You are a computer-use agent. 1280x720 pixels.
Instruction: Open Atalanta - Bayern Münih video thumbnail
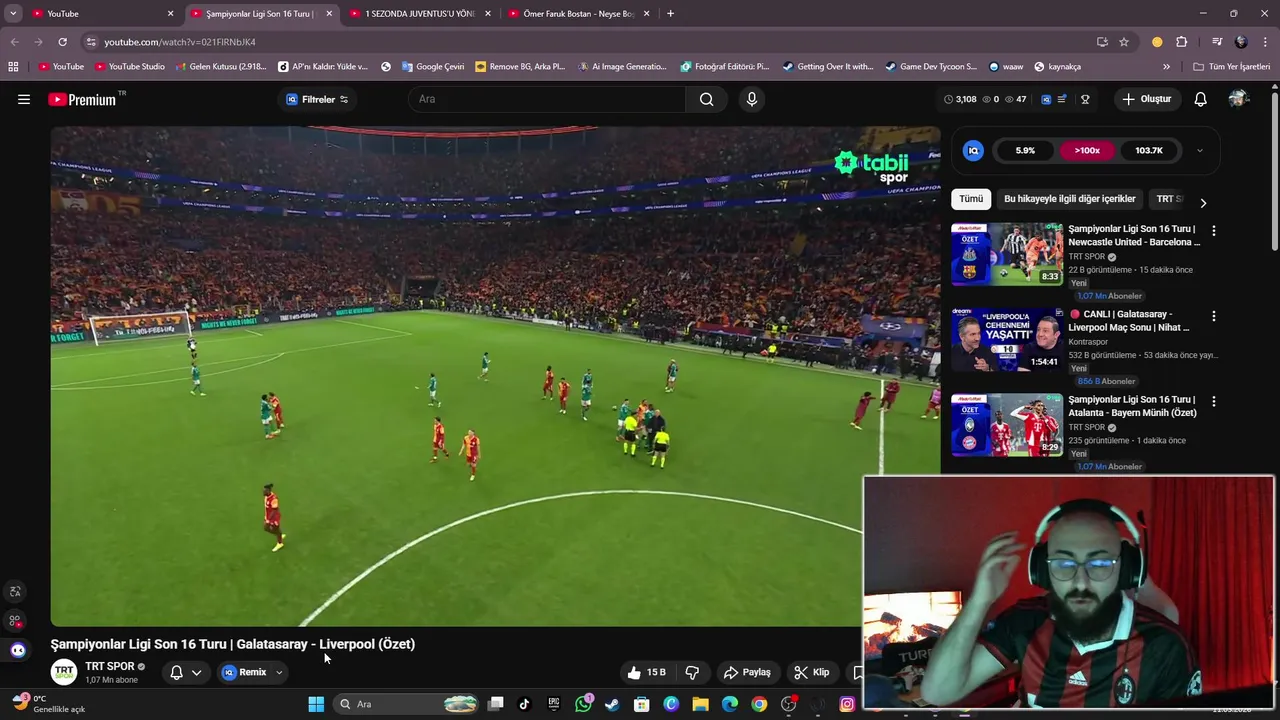point(1007,425)
